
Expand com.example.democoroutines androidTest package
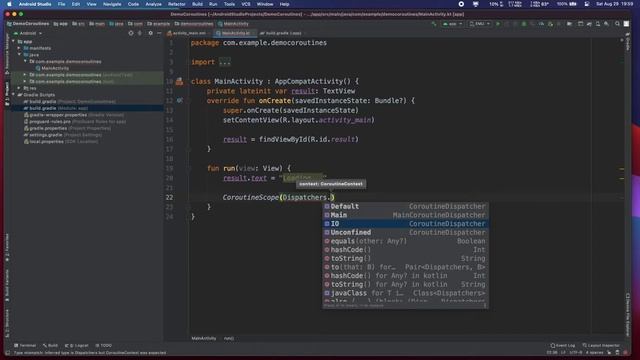point(25,75)
